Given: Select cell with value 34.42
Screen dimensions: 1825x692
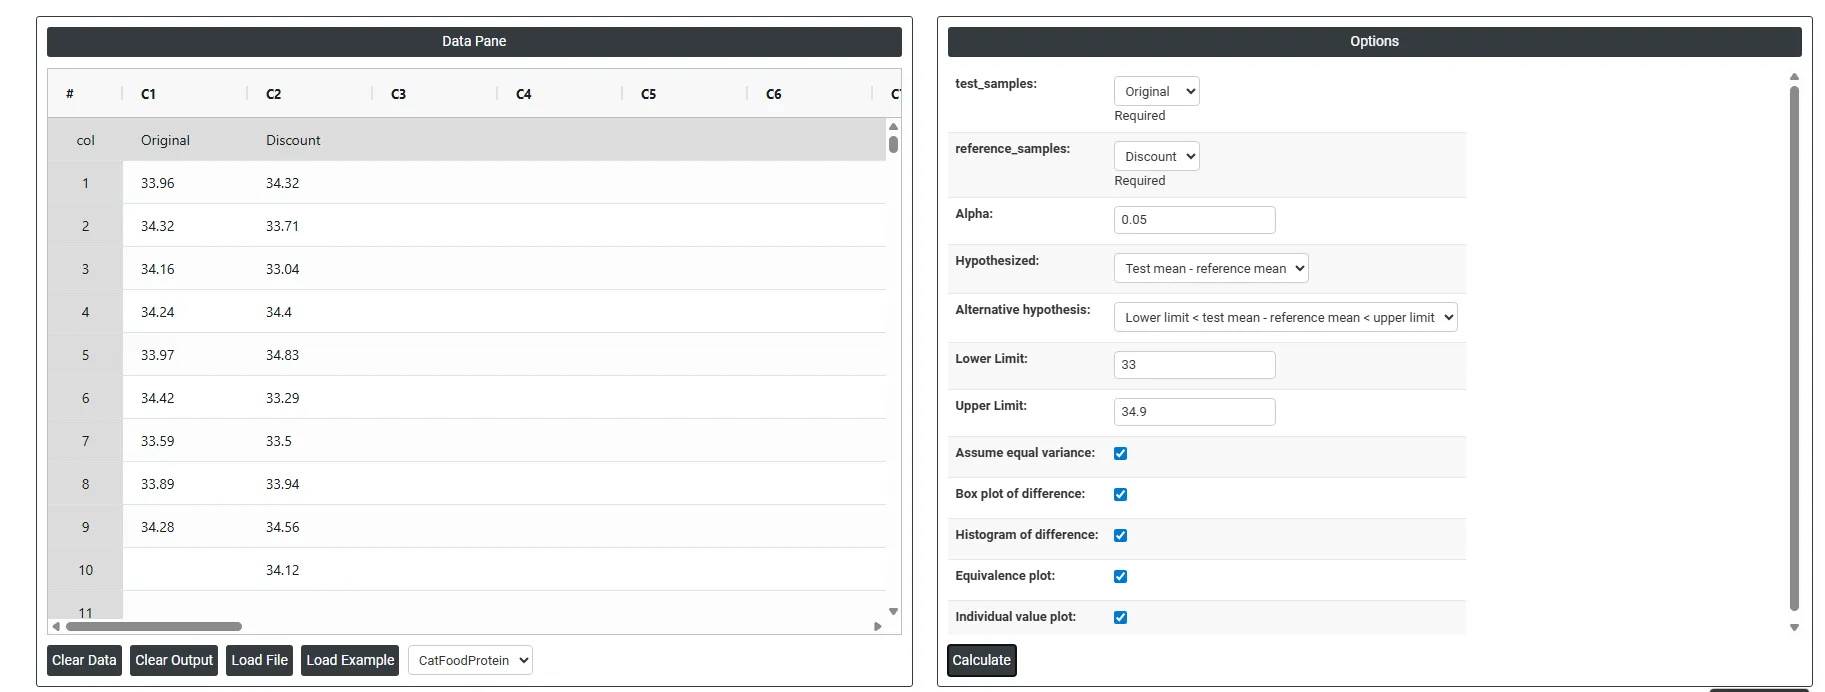Looking at the screenshot, I should pos(185,398).
